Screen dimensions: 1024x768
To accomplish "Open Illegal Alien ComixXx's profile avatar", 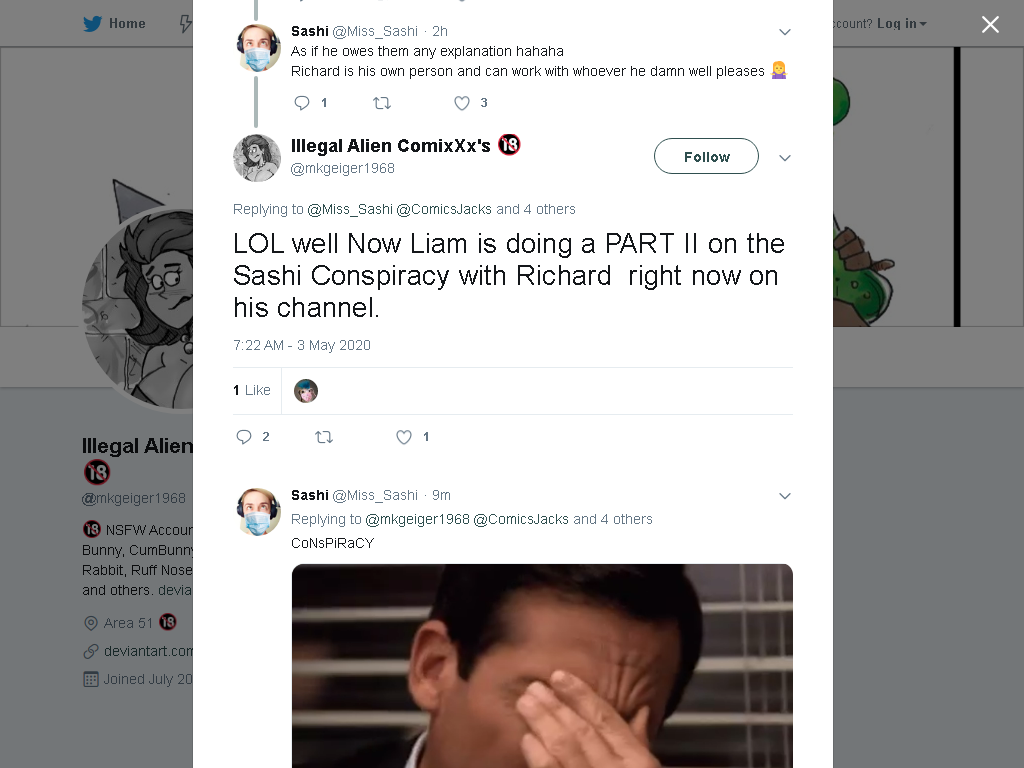I will pos(257,157).
